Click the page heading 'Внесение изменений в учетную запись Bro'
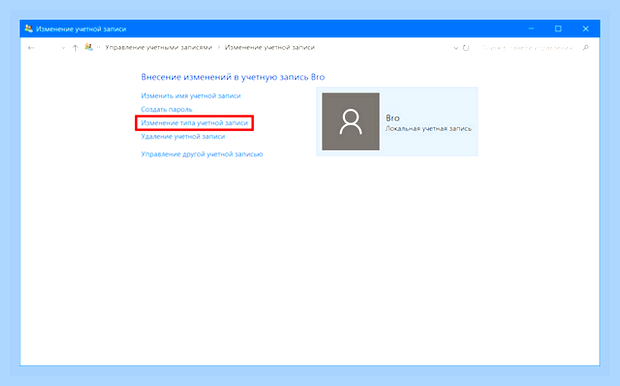This screenshot has width=620, height=386. tap(232, 77)
